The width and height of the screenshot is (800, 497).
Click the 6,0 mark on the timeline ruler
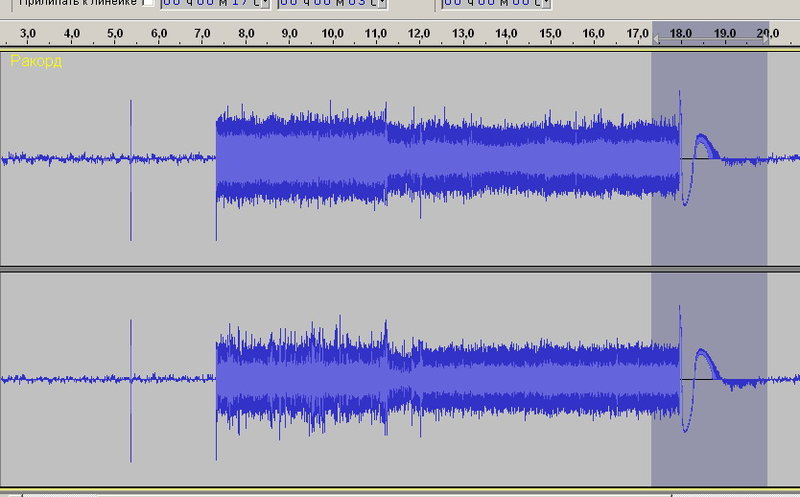coord(159,34)
